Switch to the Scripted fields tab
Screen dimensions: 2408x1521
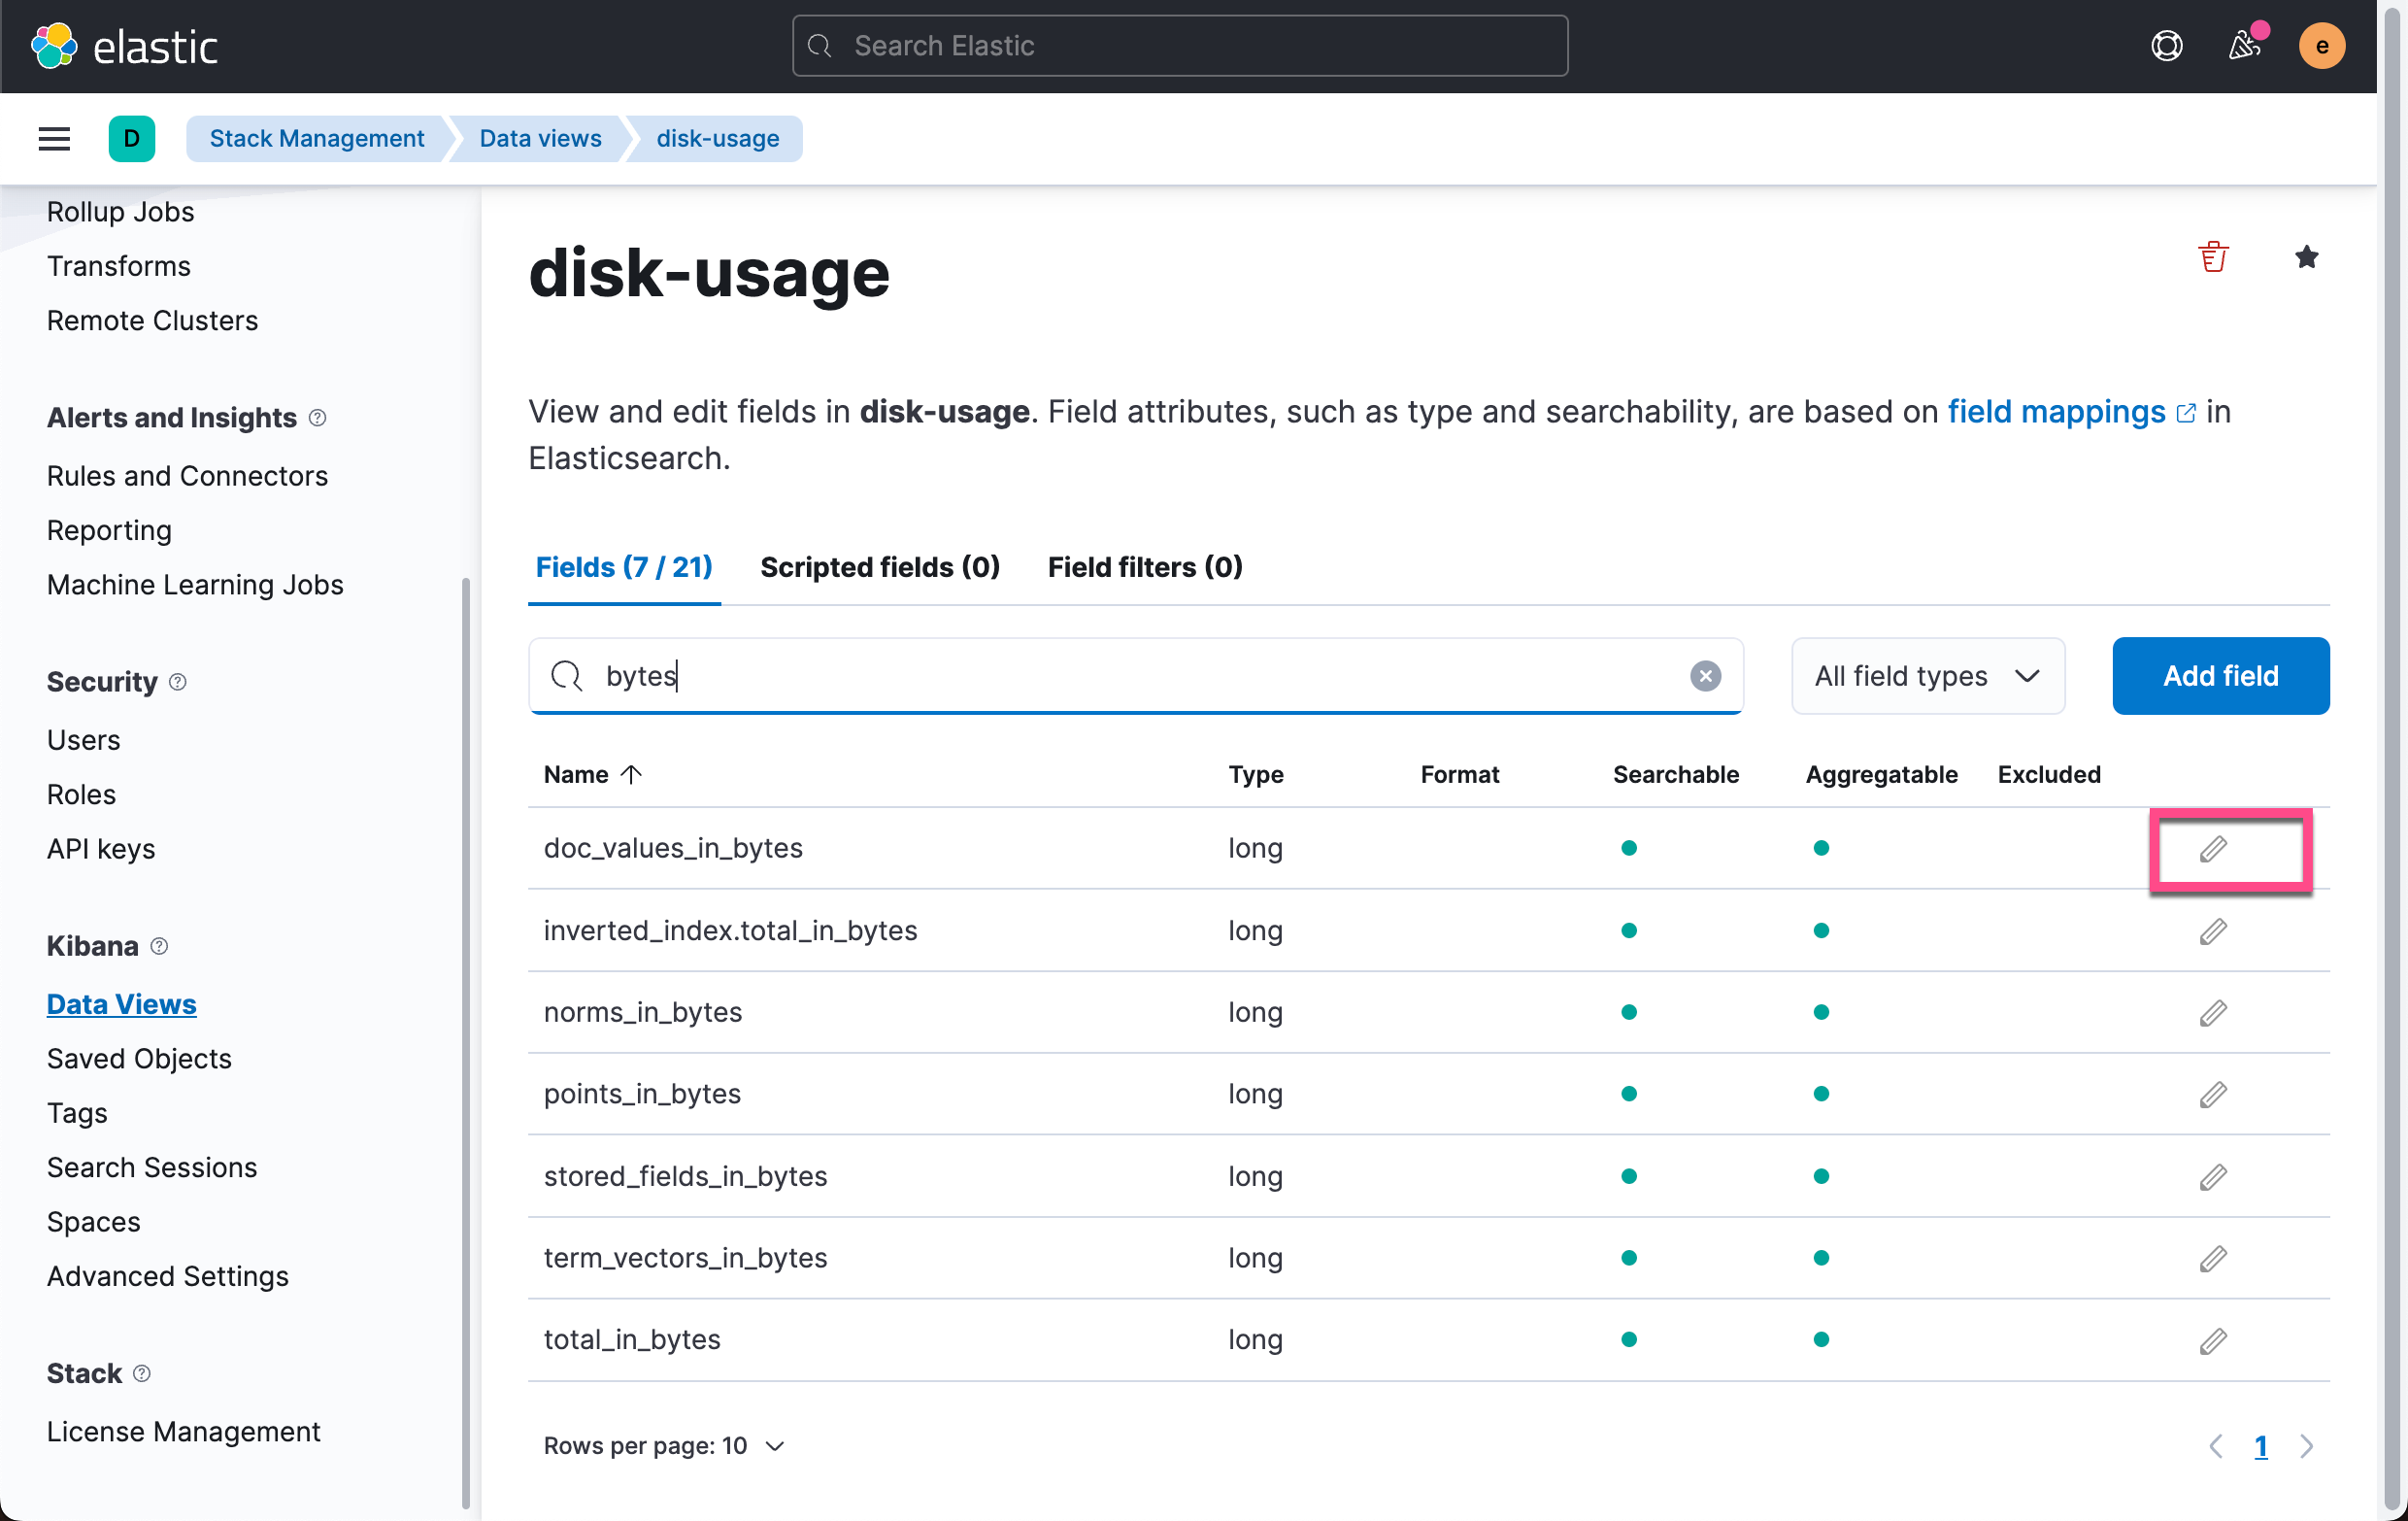point(879,567)
